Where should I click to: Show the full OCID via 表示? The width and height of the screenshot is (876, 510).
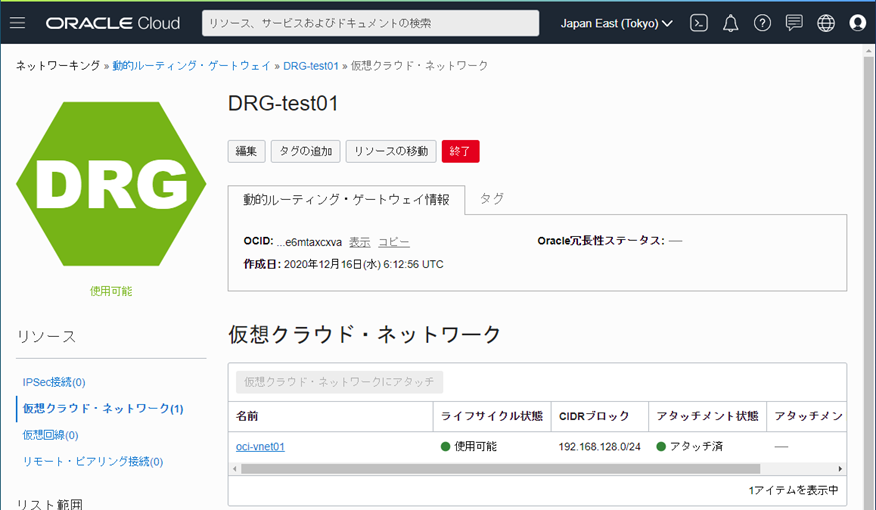[x=360, y=242]
